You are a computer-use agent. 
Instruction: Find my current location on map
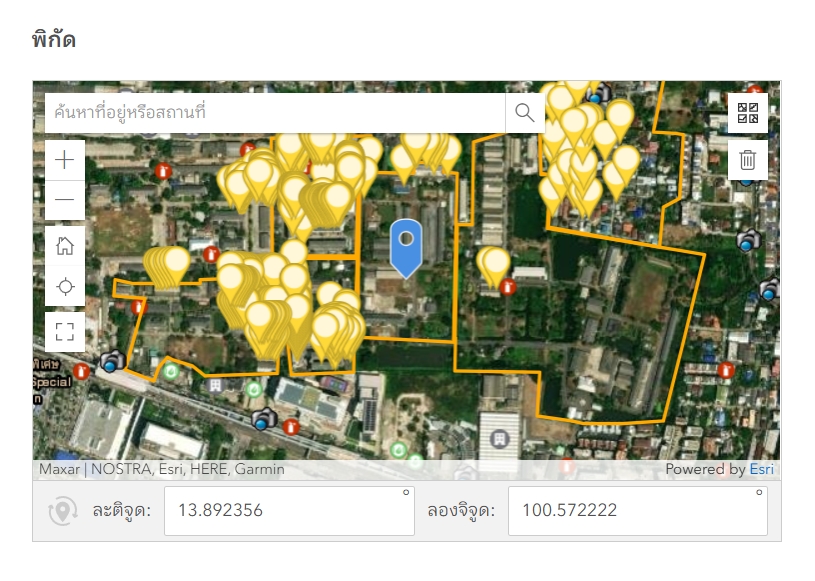(x=65, y=288)
